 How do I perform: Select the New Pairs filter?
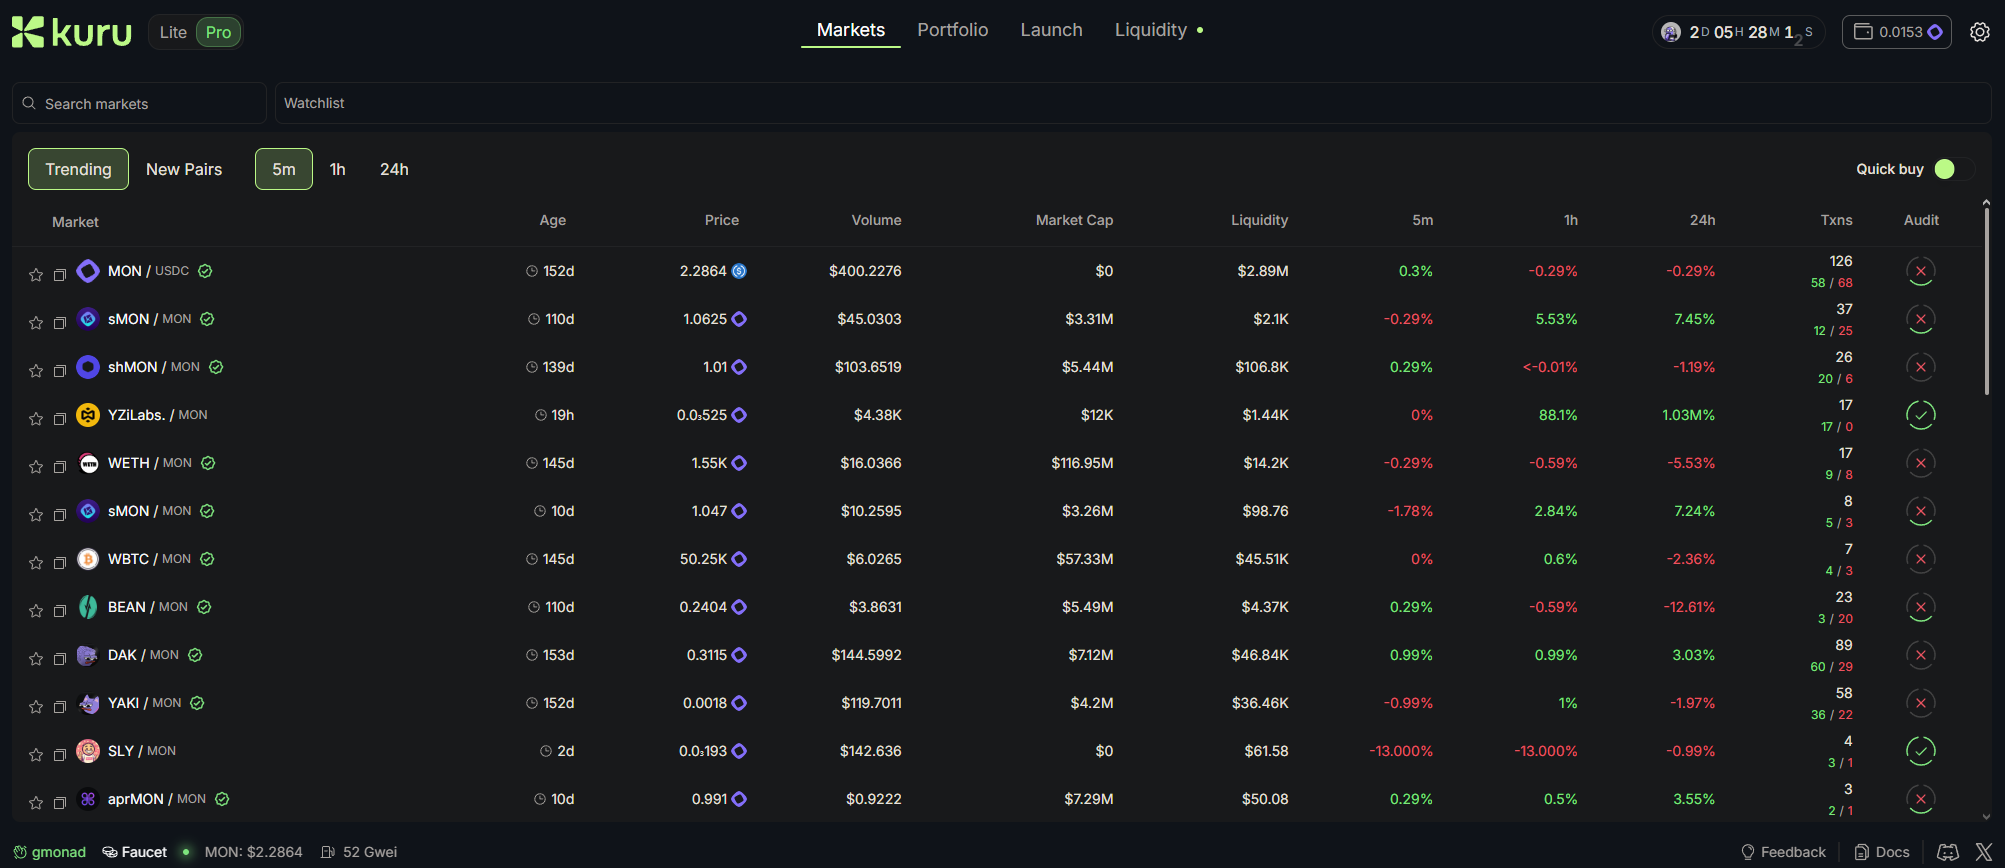click(184, 169)
